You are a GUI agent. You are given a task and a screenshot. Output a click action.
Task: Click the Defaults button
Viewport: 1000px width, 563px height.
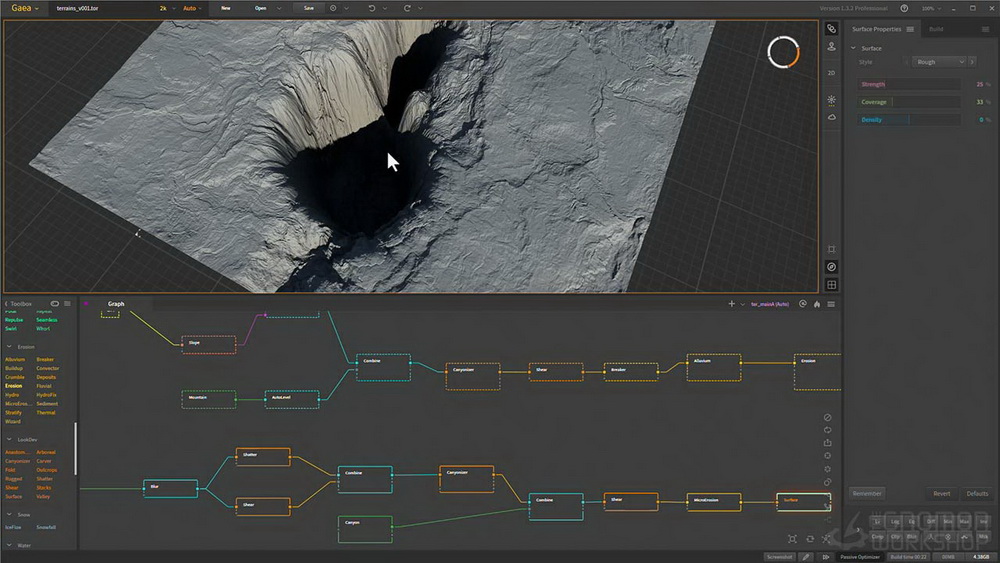[976, 494]
